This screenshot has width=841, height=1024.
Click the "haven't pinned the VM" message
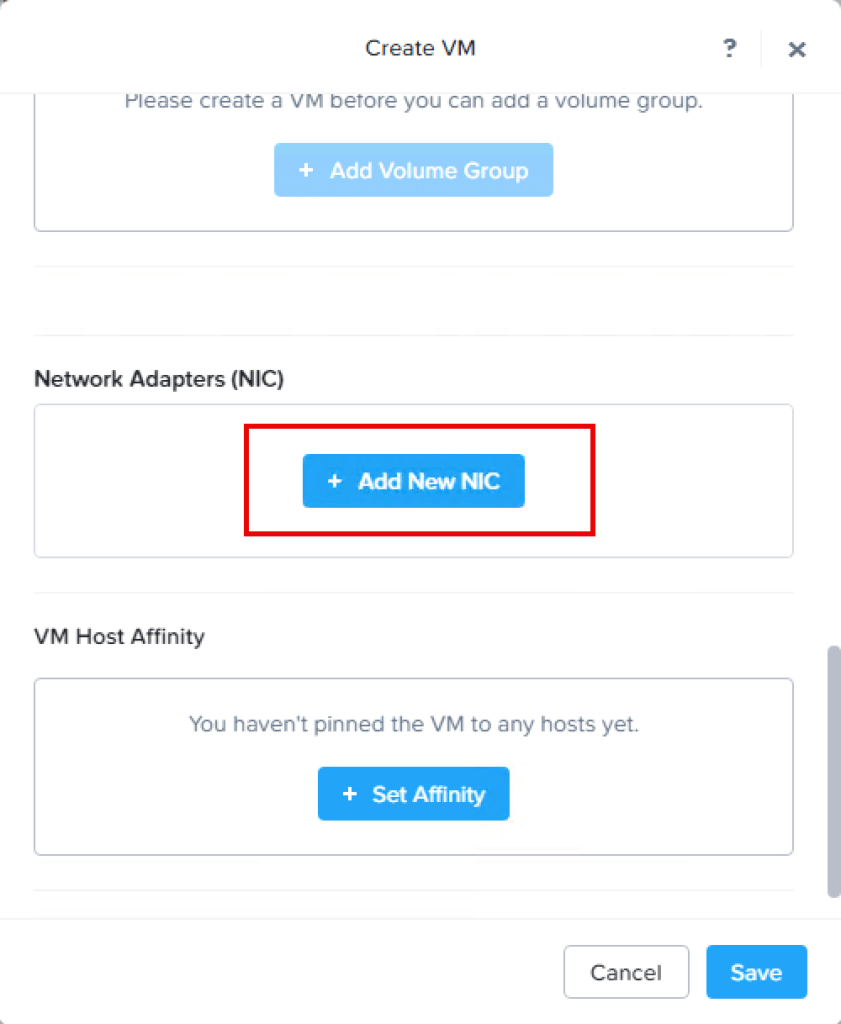tap(413, 723)
